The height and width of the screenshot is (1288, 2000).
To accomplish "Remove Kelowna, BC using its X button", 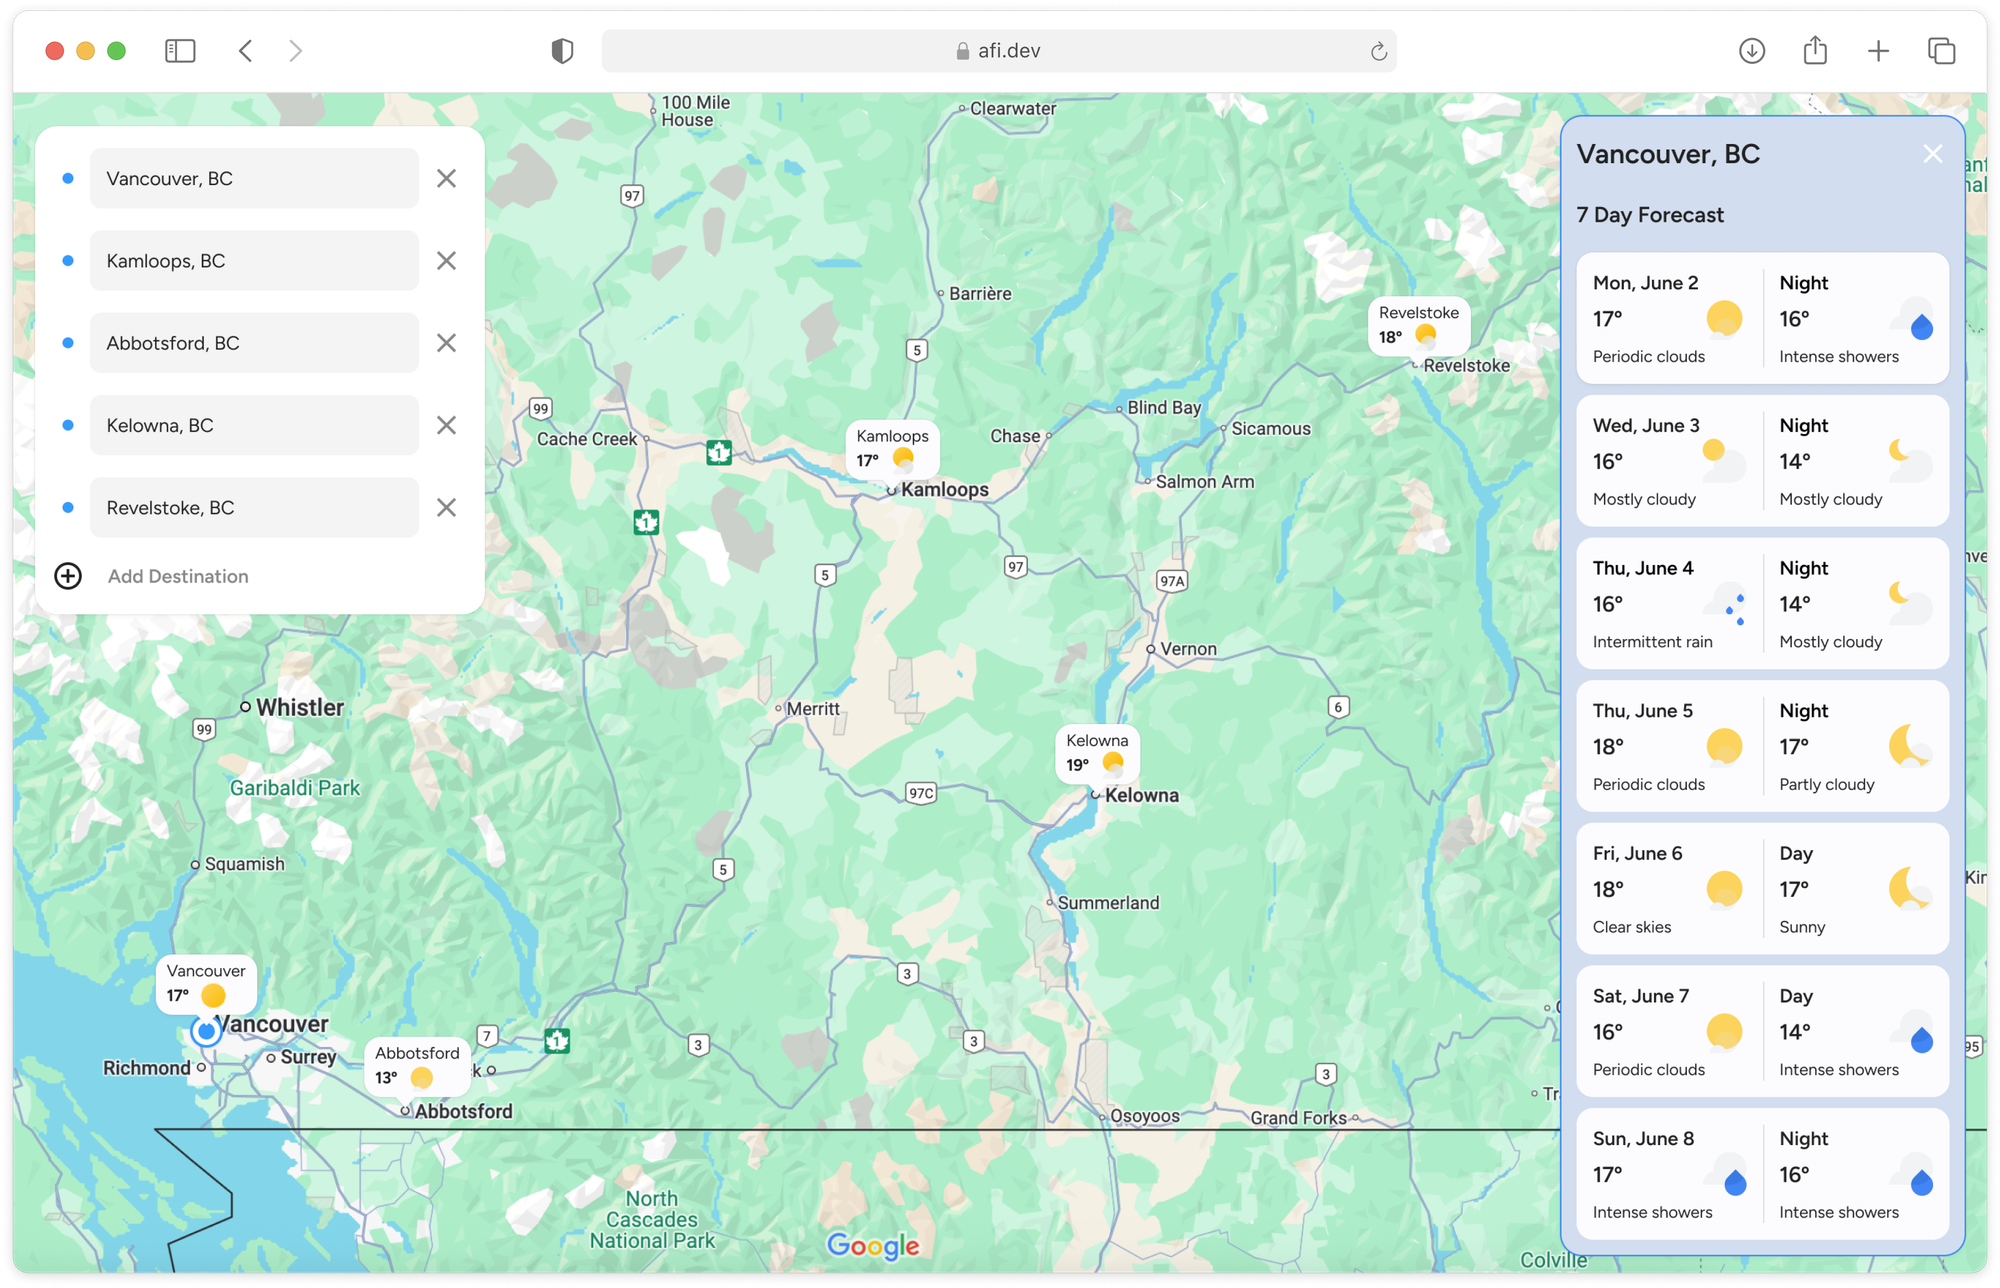I will point(446,425).
